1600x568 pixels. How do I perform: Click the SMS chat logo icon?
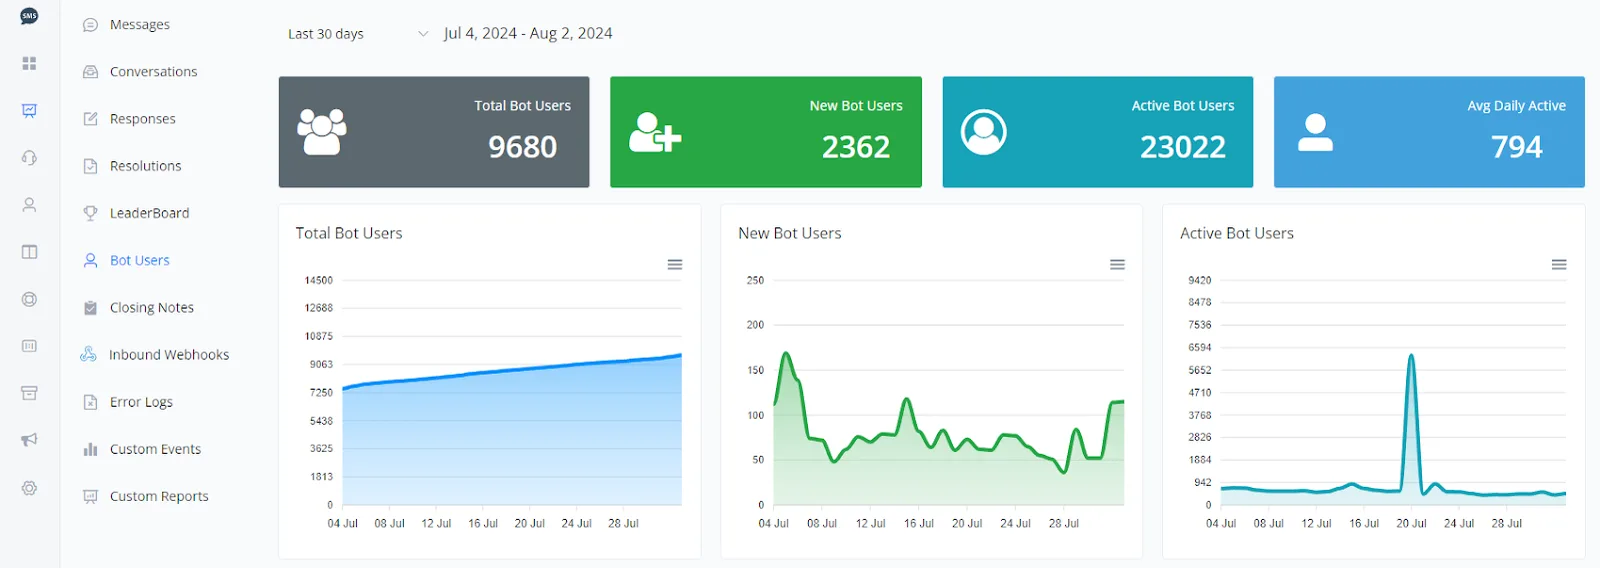[x=29, y=16]
